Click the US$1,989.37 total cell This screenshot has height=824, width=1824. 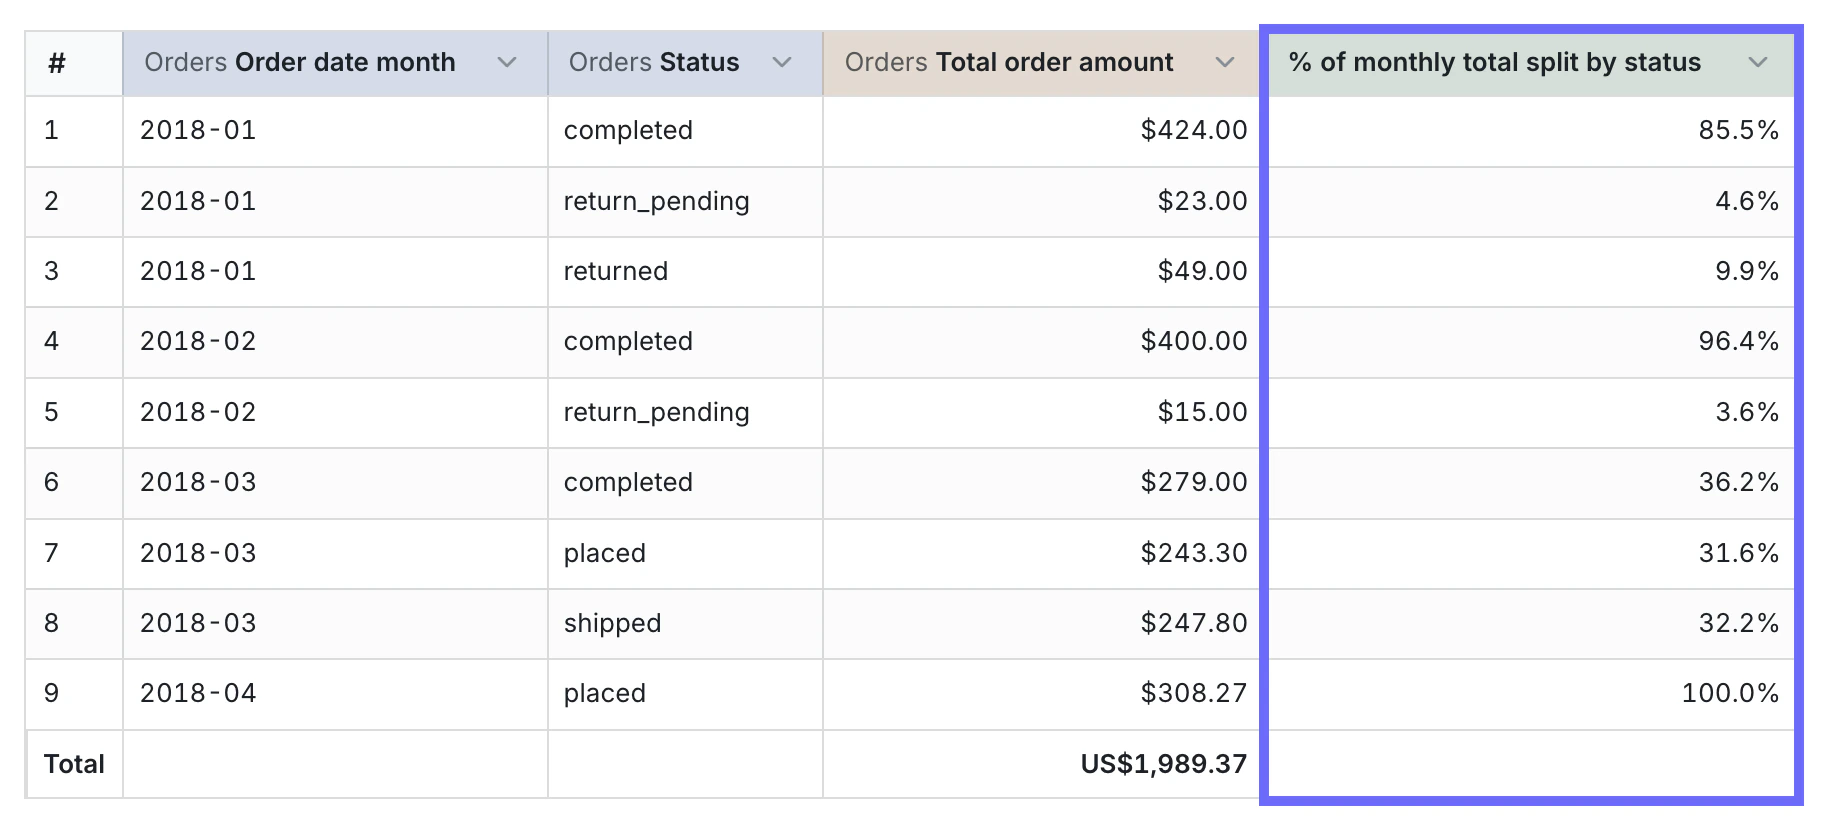click(x=1163, y=764)
